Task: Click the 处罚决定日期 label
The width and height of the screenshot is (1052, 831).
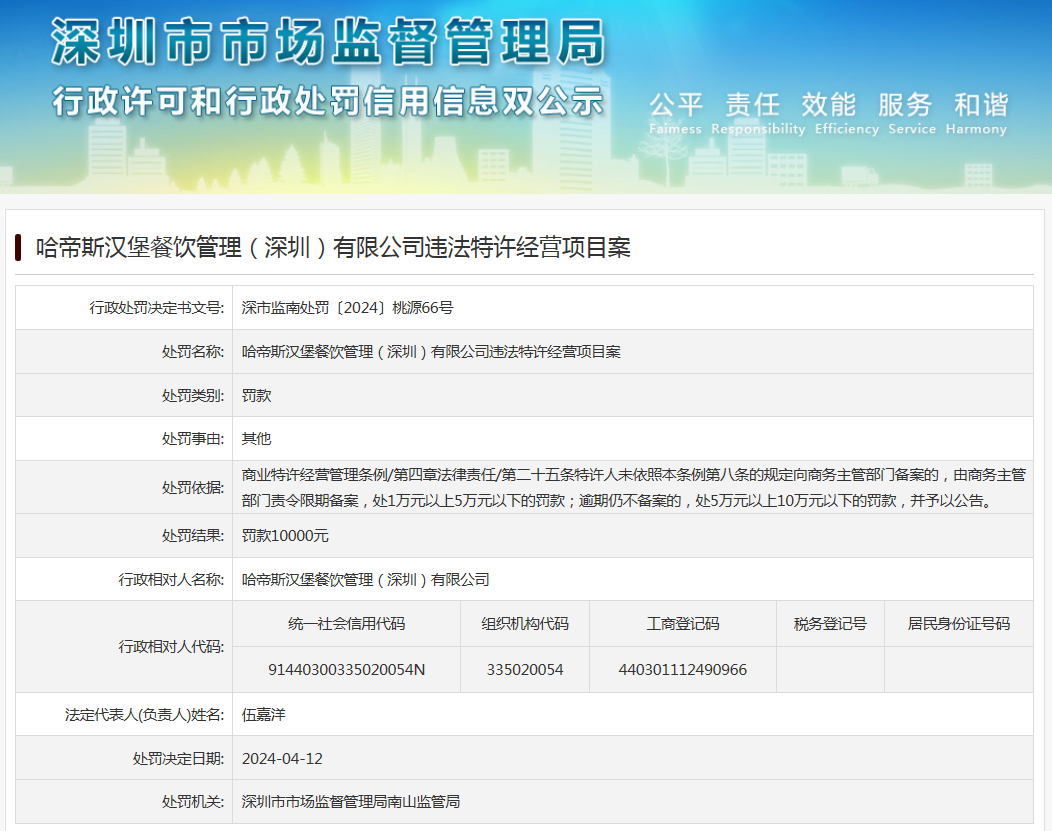Action: pyautogui.click(x=178, y=759)
